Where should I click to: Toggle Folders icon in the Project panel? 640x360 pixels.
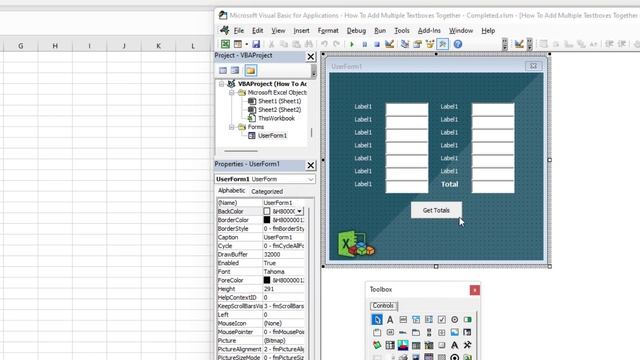(x=250, y=71)
